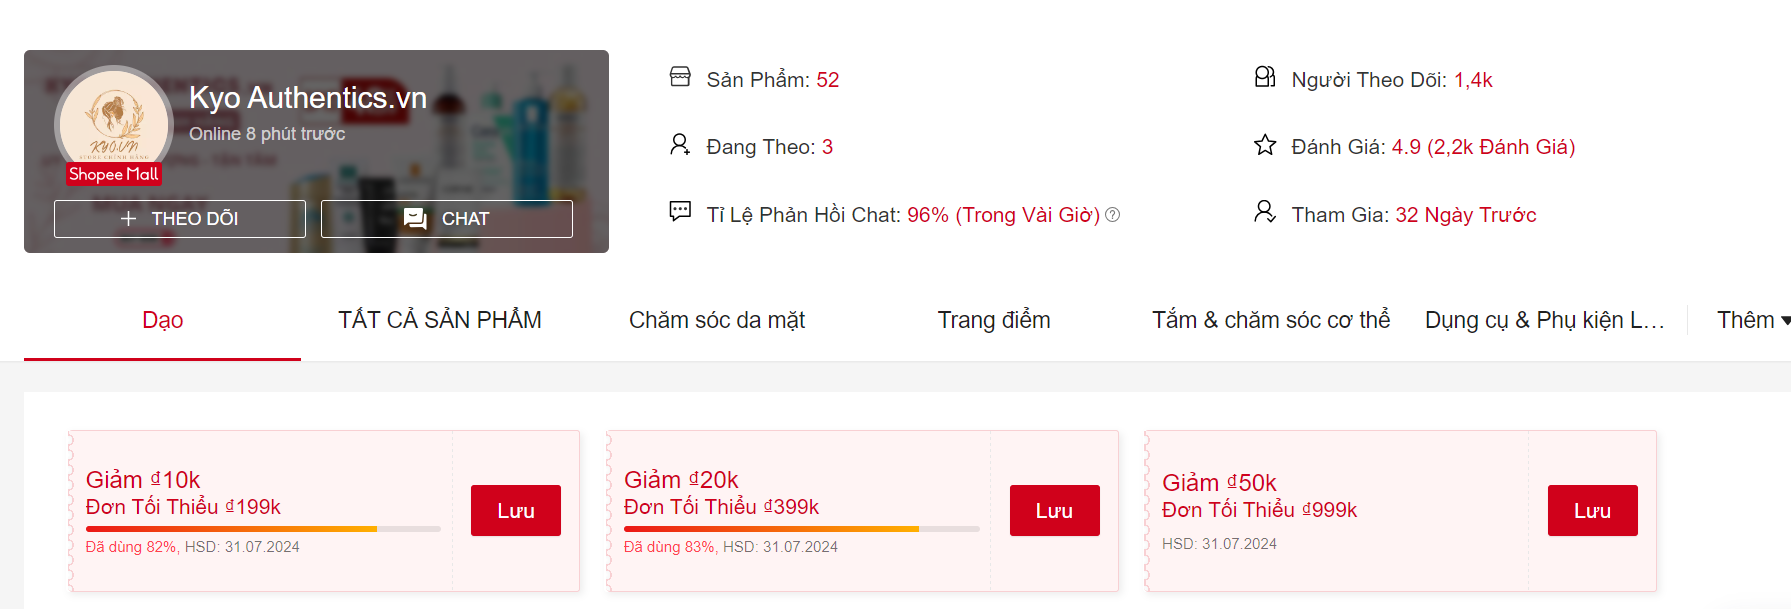Open the Kyo shop avatar logo
This screenshot has width=1791, height=609.
click(x=114, y=123)
